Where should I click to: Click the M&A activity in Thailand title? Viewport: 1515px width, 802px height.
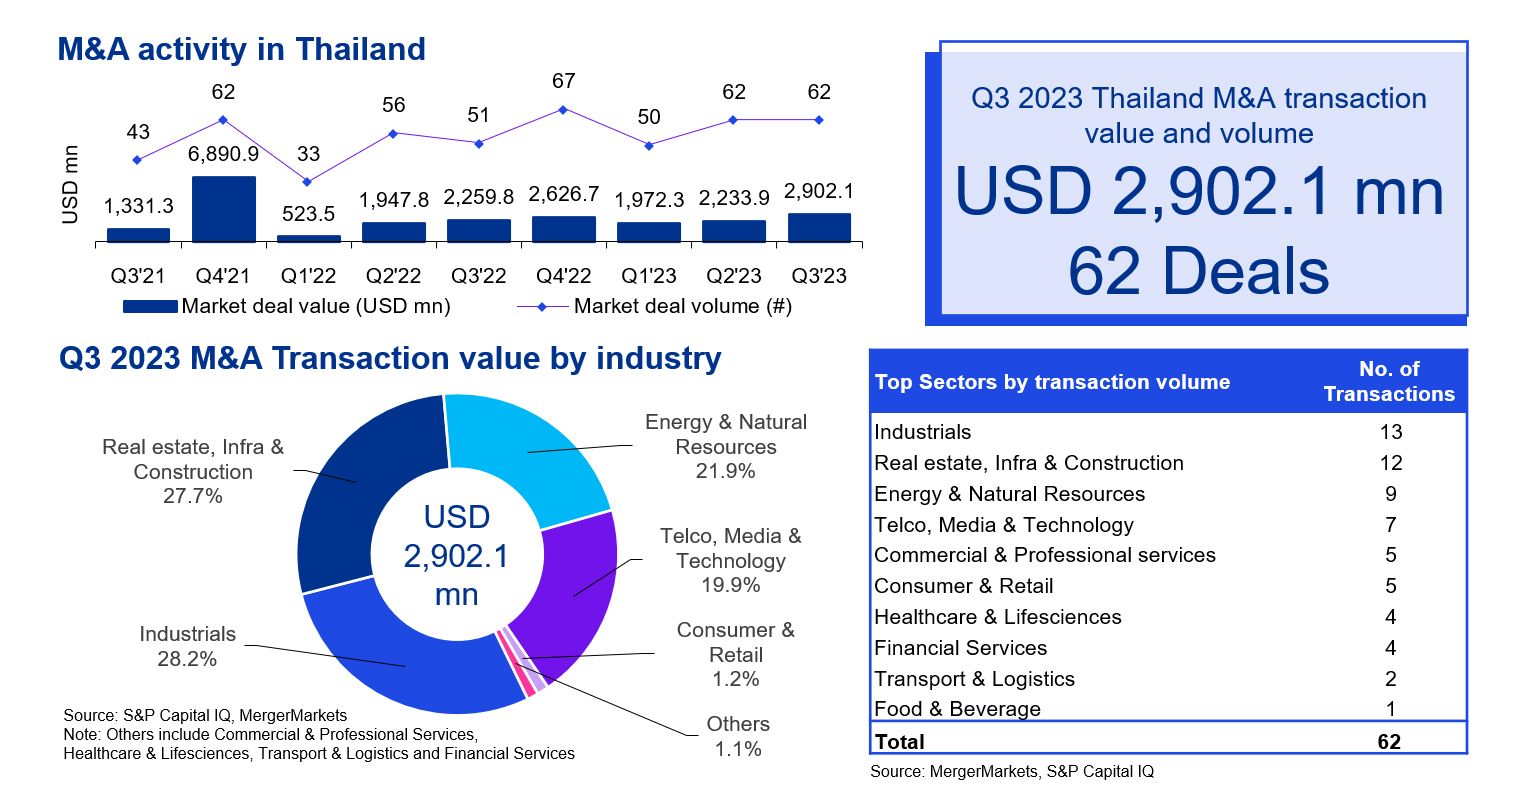[242, 49]
